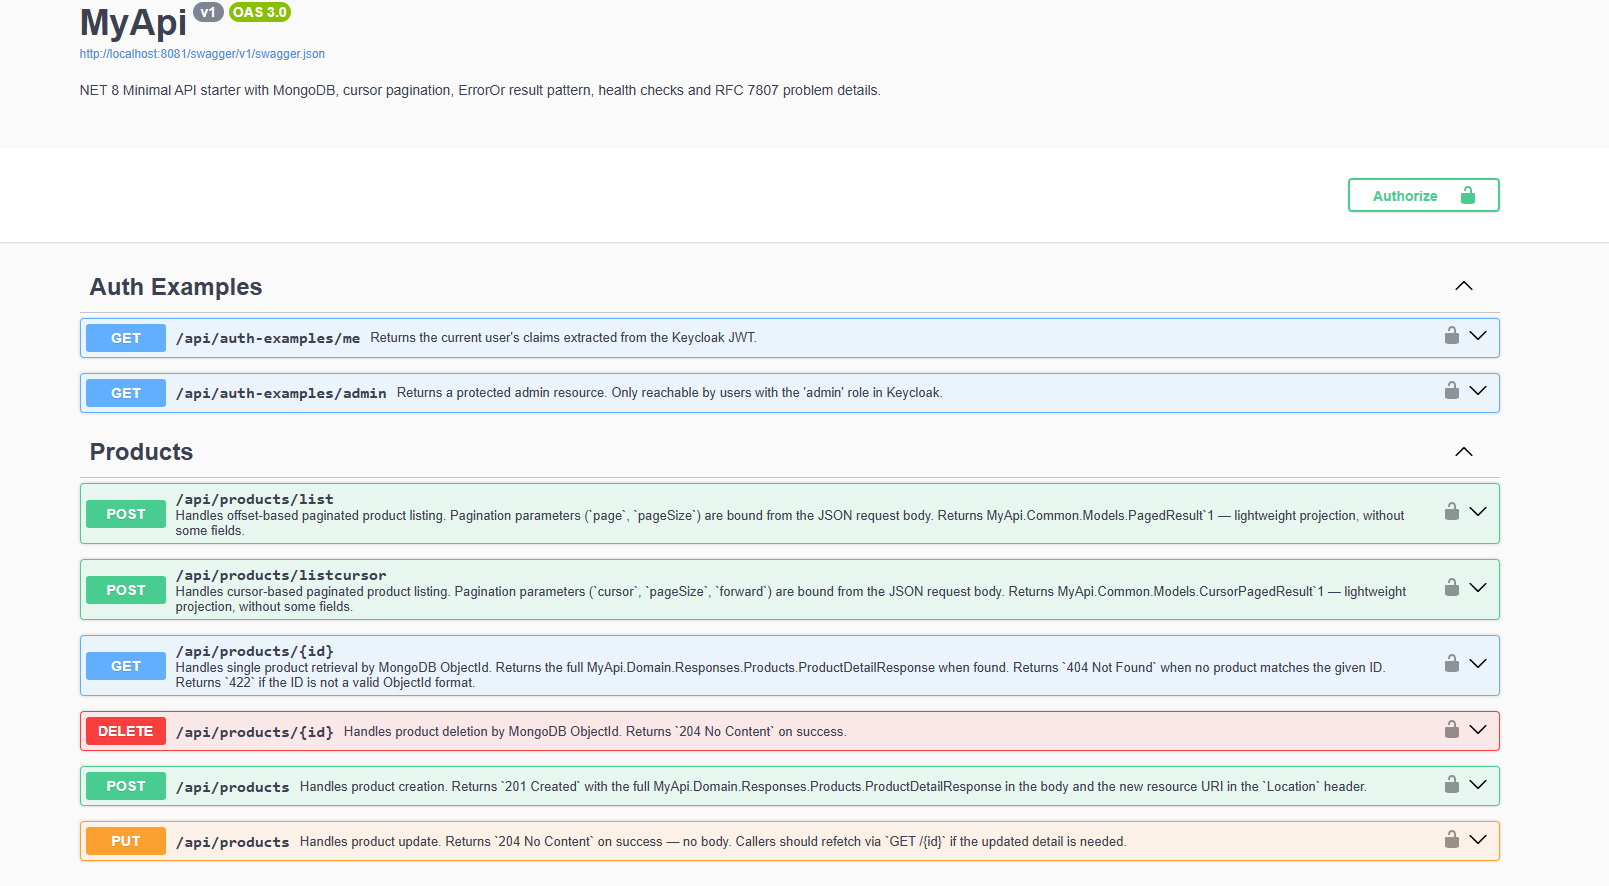Click the /api/products/listcursor path text
Viewport: 1609px width, 886px height.
(x=281, y=575)
